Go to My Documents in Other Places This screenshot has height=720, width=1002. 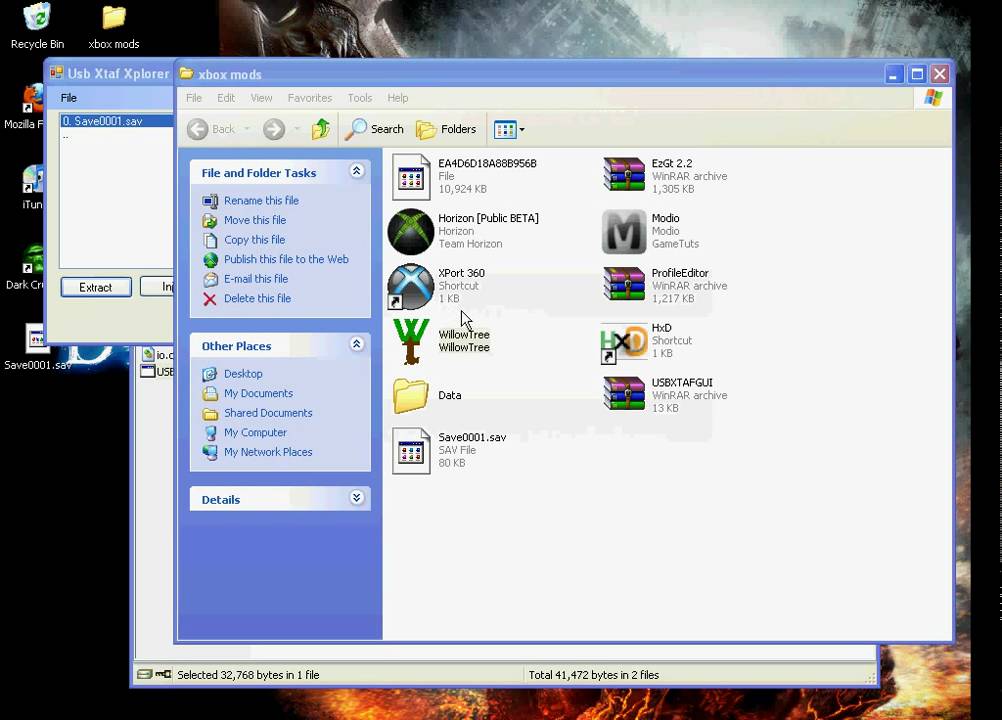258,394
